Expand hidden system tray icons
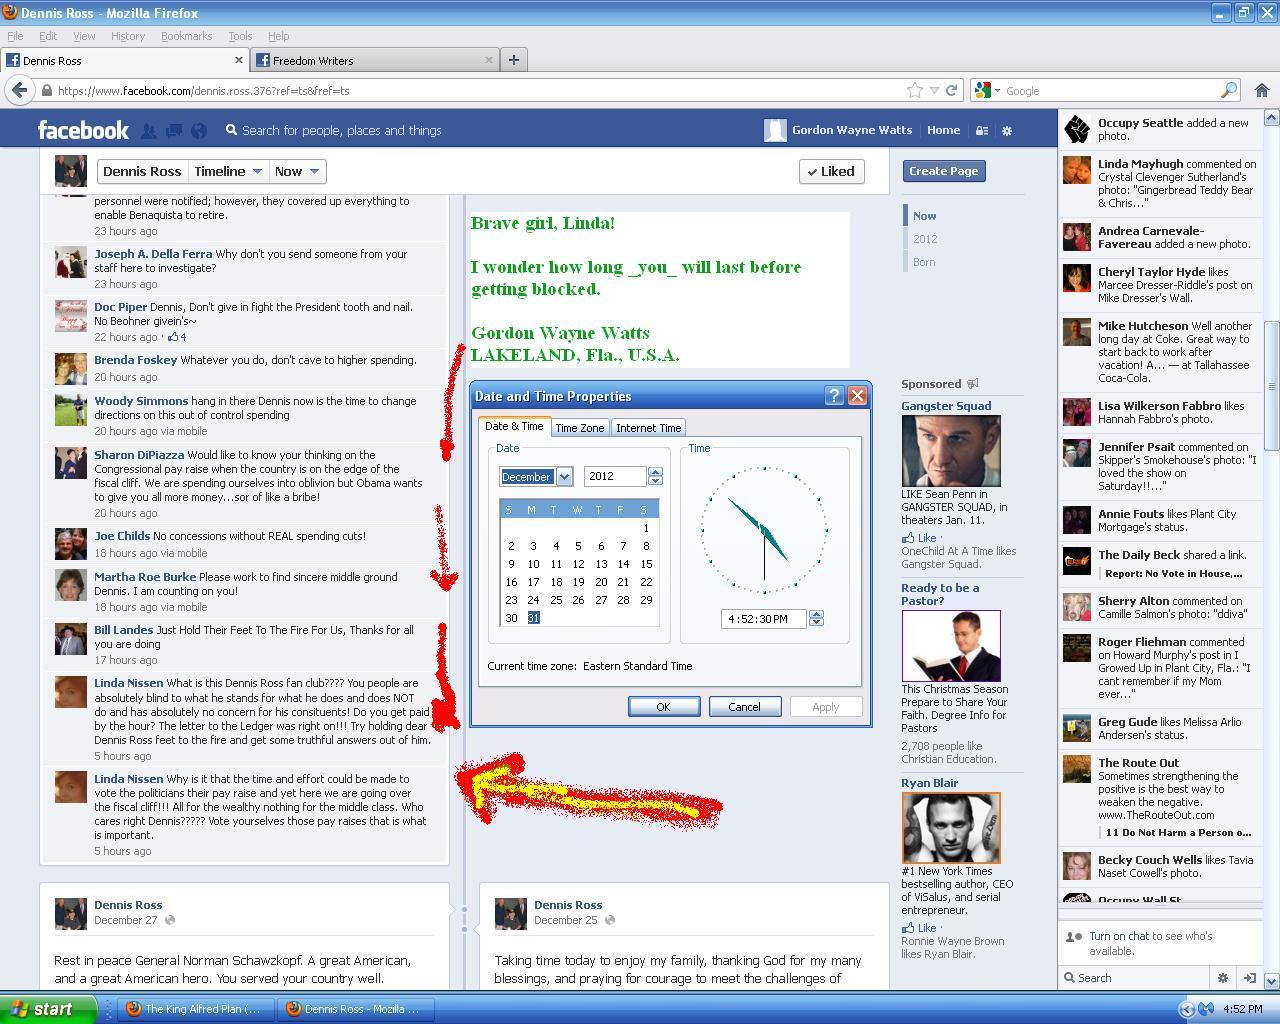The width and height of the screenshot is (1280, 1024). [1187, 1009]
